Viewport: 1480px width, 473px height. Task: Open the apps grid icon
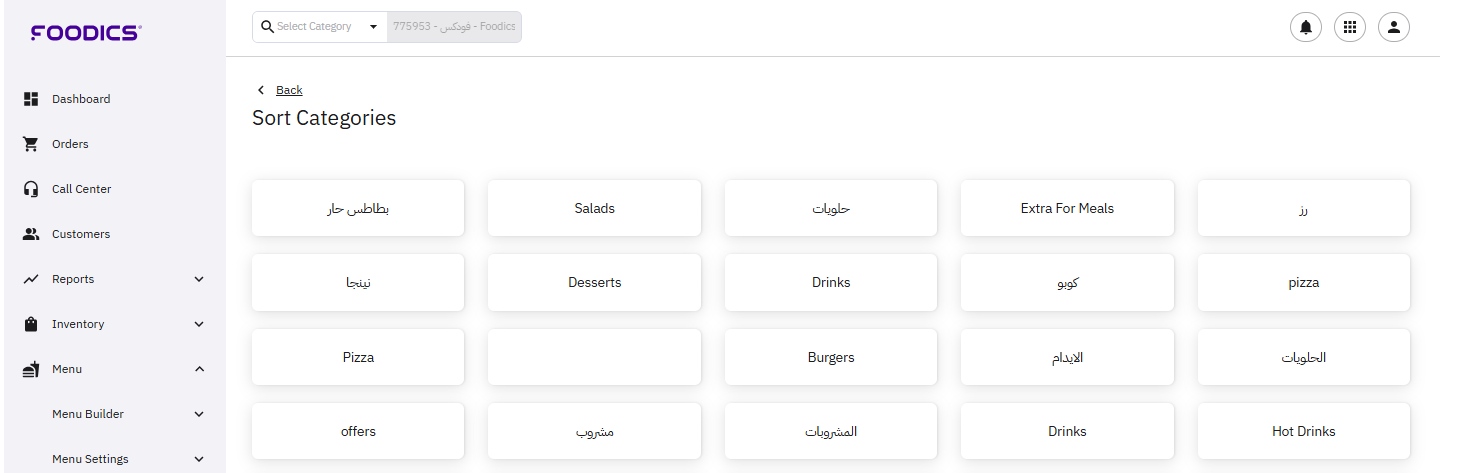point(1350,27)
